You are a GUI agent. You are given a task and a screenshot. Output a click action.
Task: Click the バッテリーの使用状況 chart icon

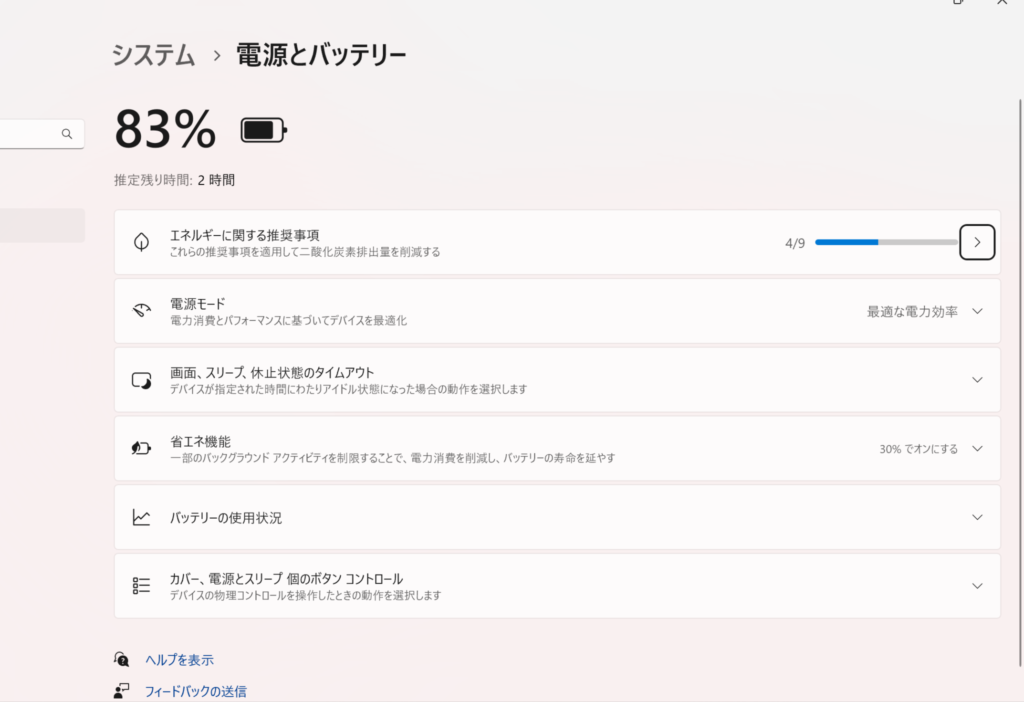[141, 517]
